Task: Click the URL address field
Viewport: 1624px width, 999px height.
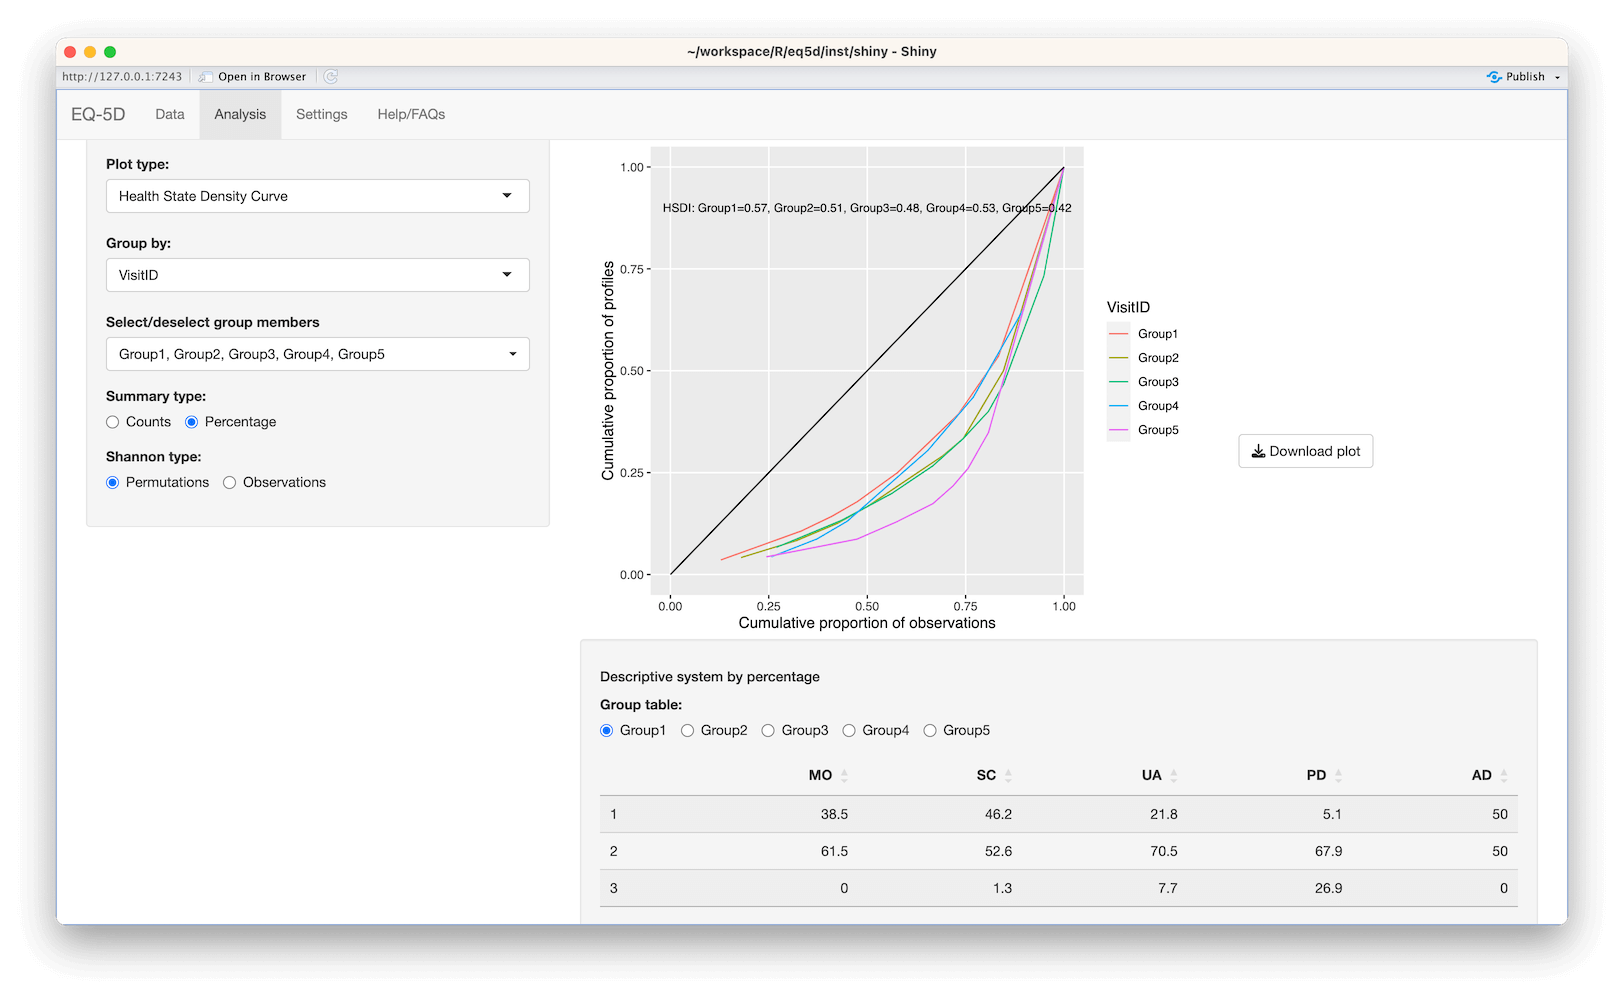Action: [x=122, y=76]
